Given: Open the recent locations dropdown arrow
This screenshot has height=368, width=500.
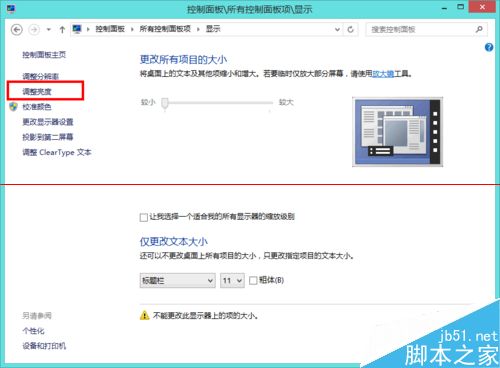Looking at the screenshot, I should pos(49,30).
